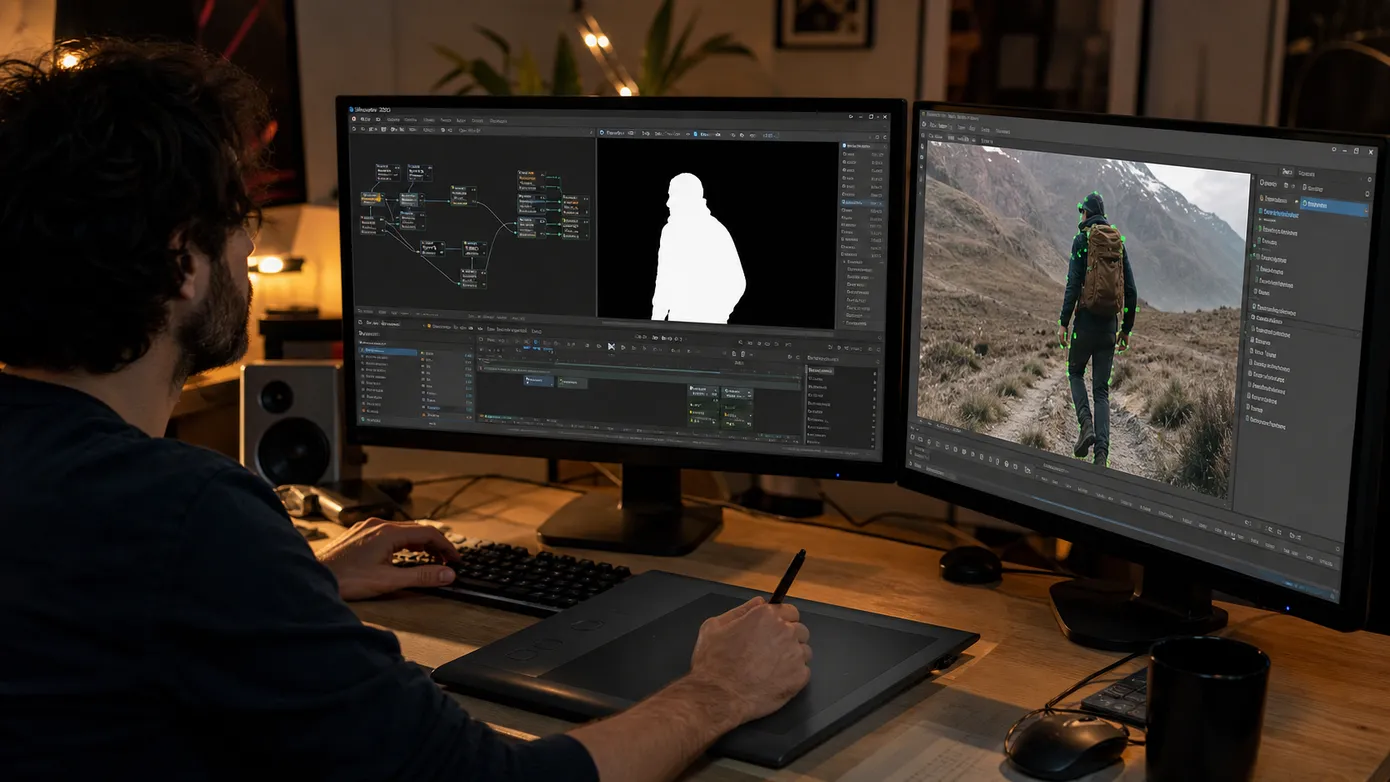Select the blue clip on the left monitor timeline
The height and width of the screenshot is (782, 1390).
click(x=539, y=381)
